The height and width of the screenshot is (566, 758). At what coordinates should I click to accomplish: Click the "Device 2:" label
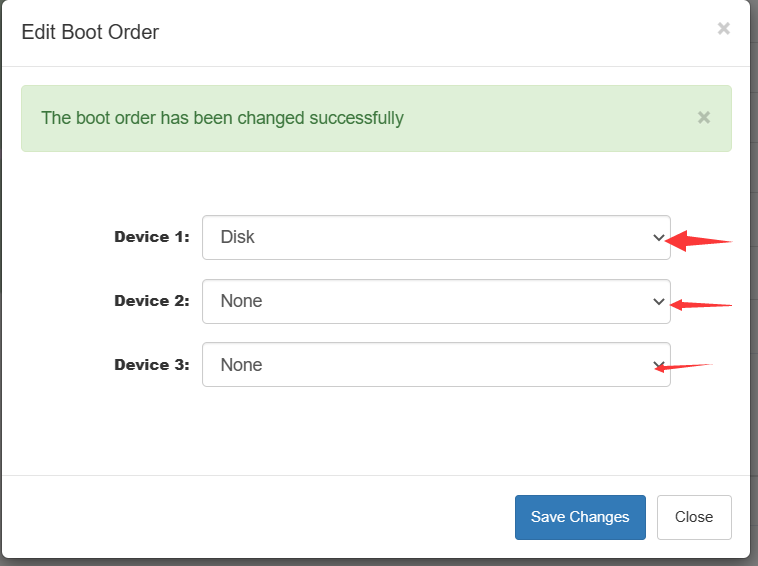pos(151,301)
